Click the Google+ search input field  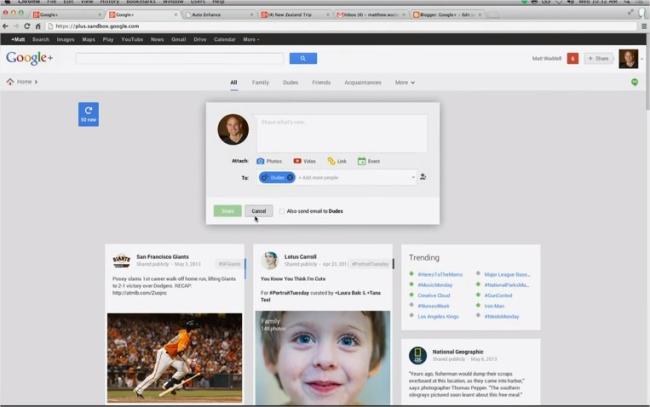179,58
